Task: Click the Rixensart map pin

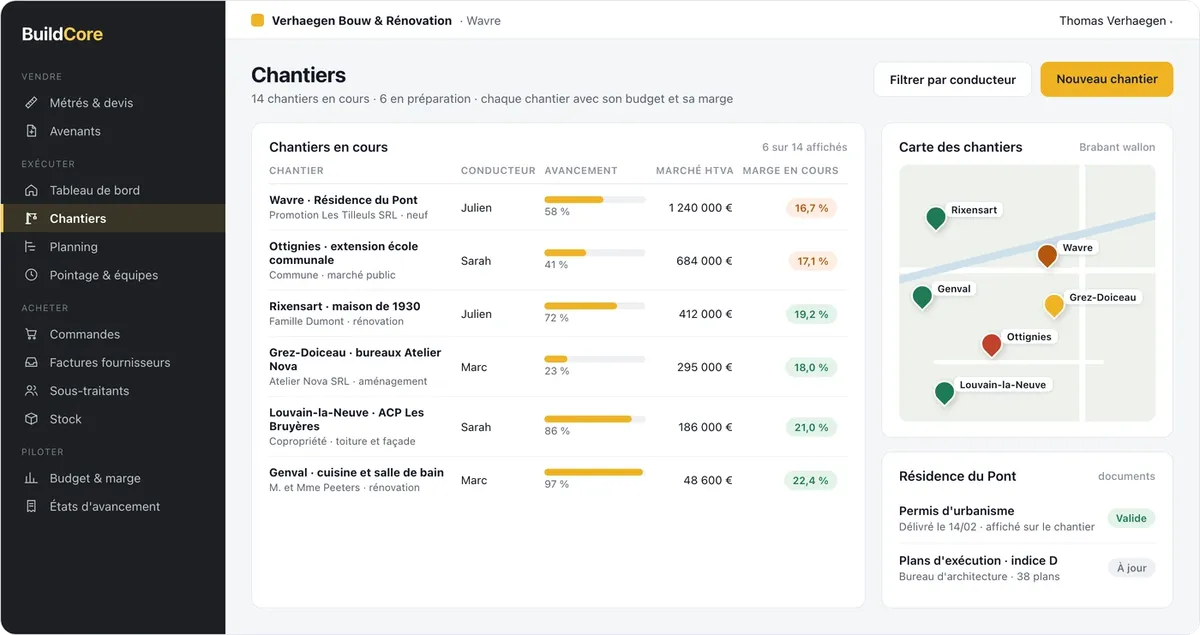Action: (x=936, y=218)
